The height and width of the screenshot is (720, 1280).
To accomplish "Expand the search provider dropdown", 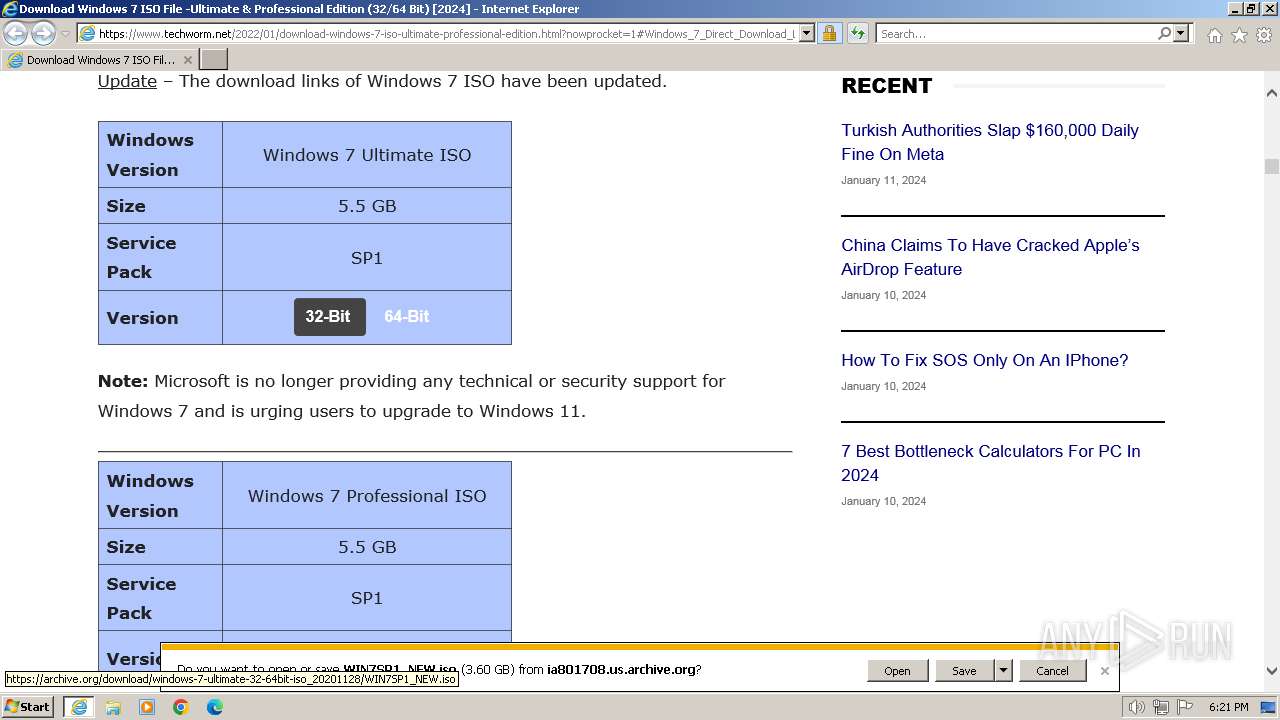I will click(1181, 34).
